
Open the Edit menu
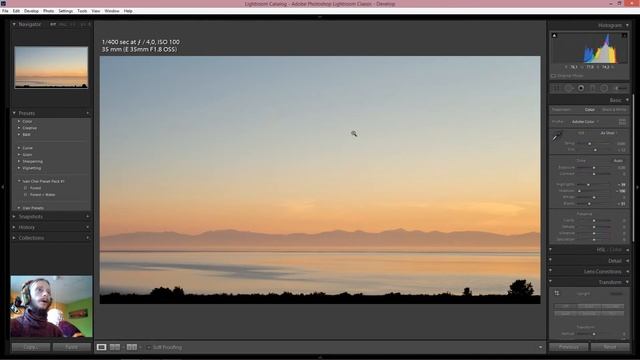(16, 11)
